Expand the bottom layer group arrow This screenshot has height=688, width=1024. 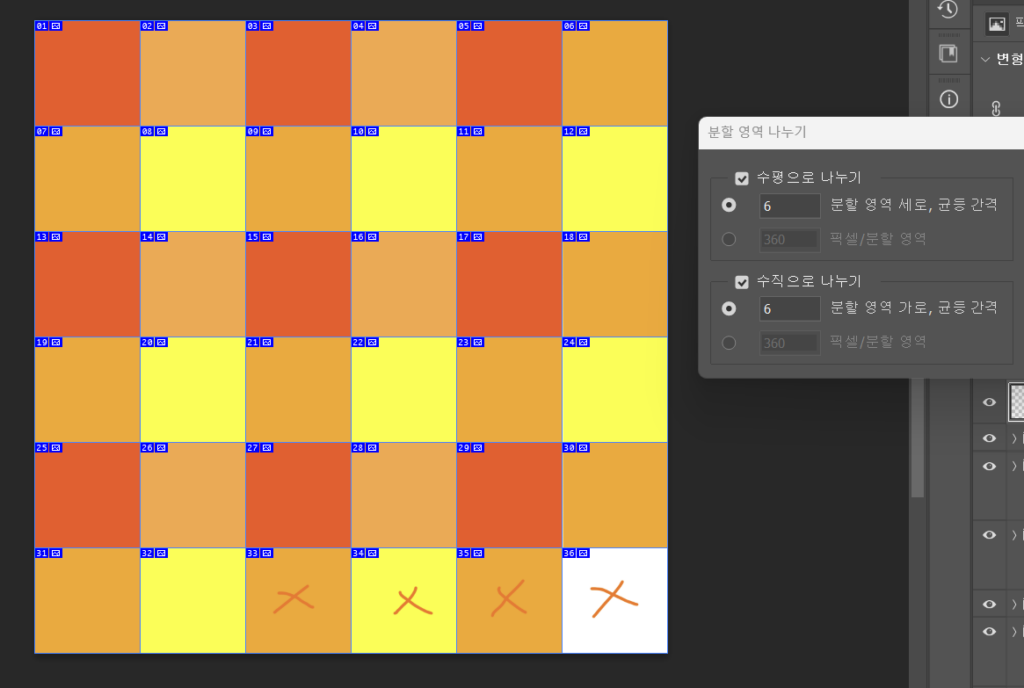point(1014,632)
